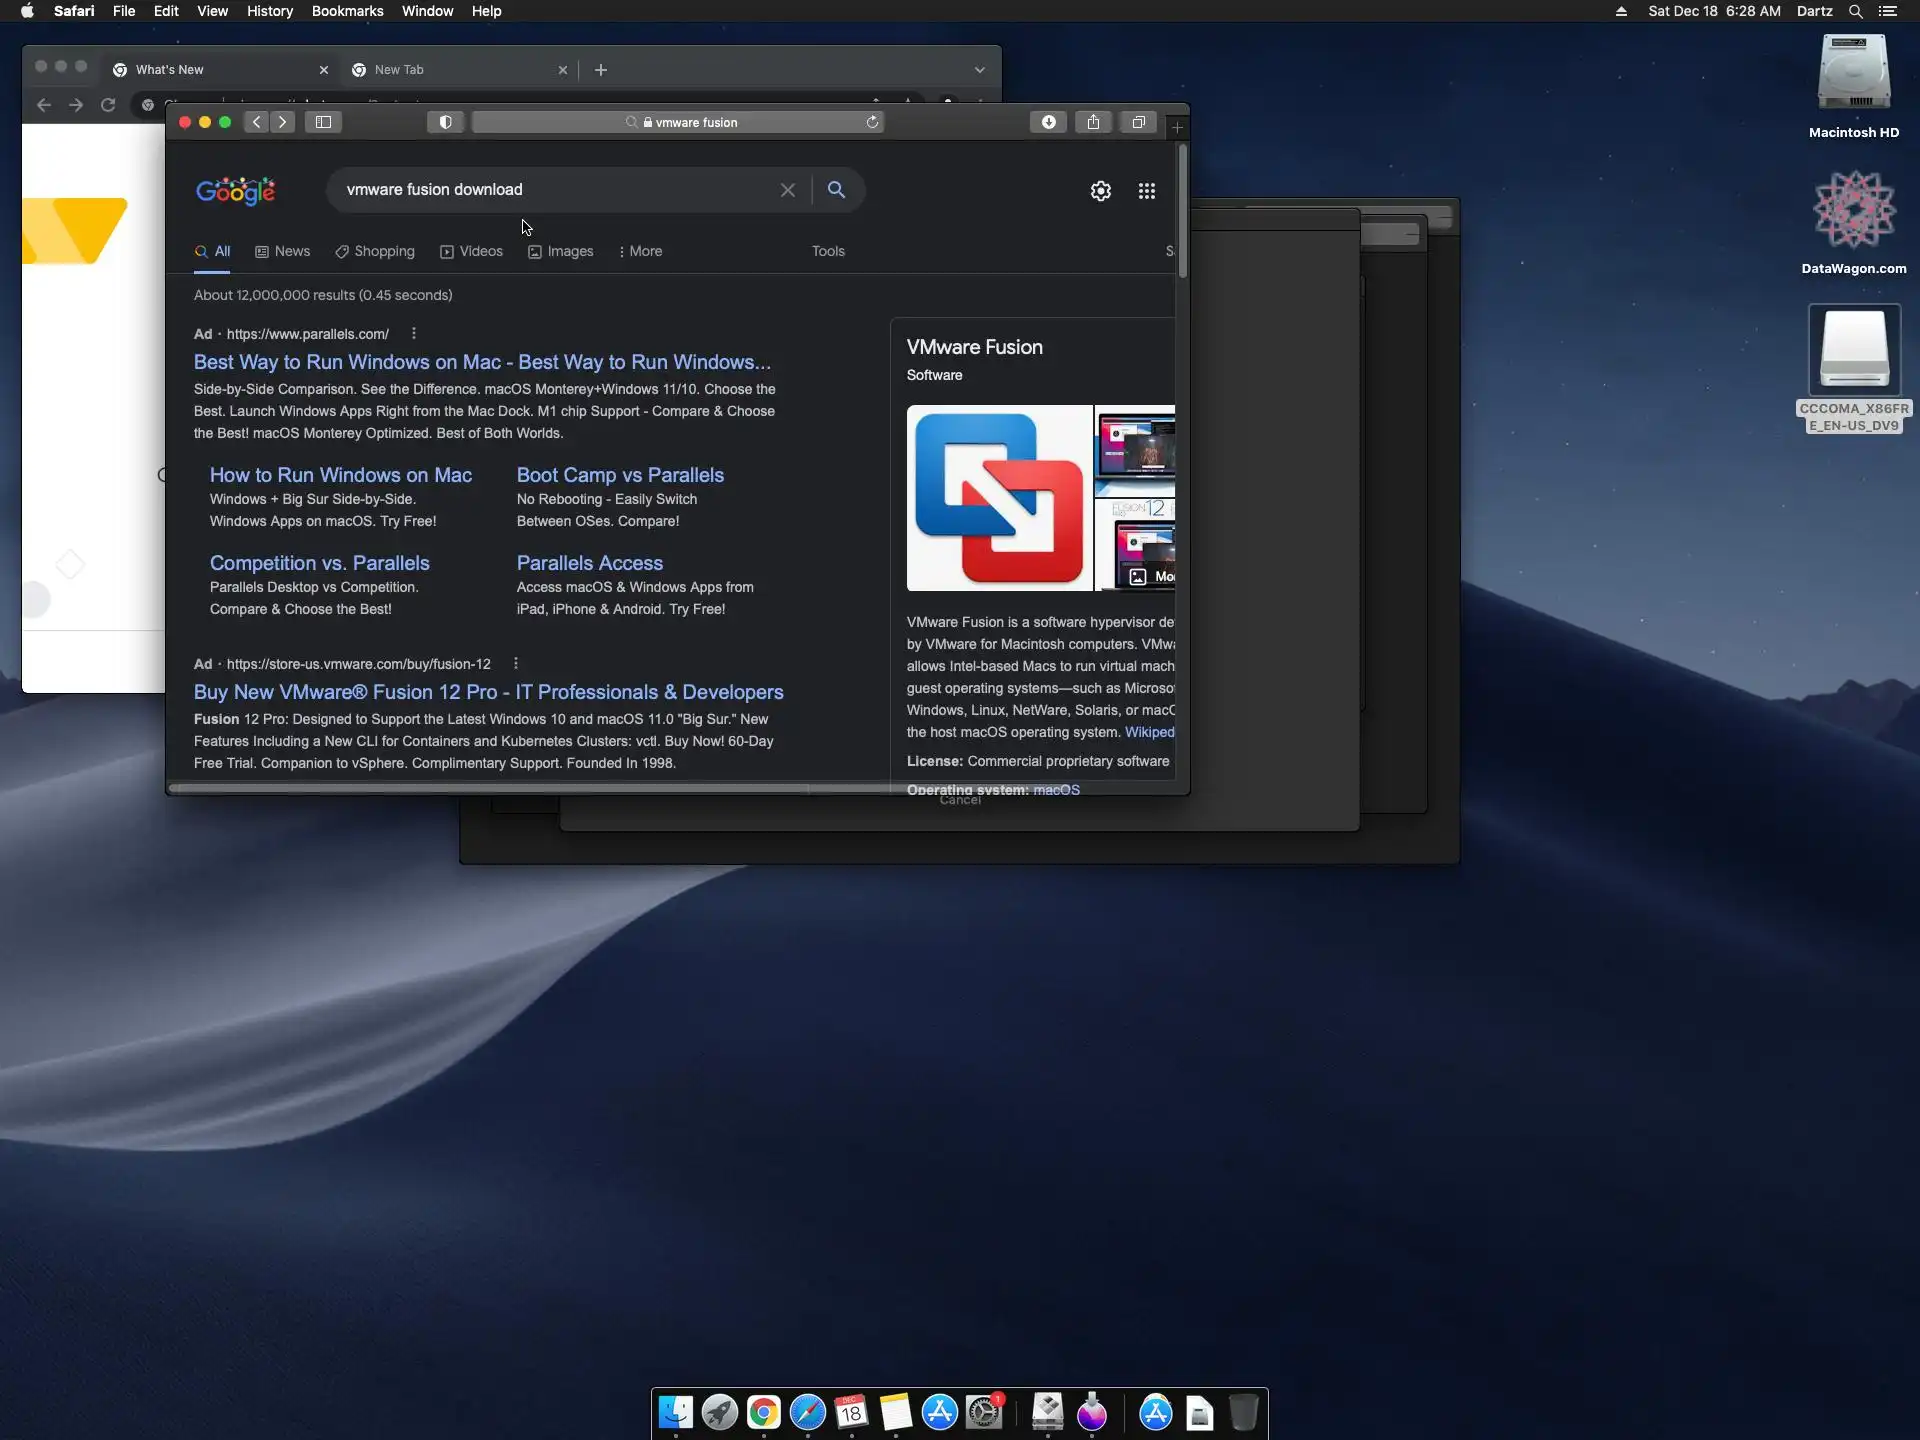Click the Safari sidebar toggle icon

(323, 122)
